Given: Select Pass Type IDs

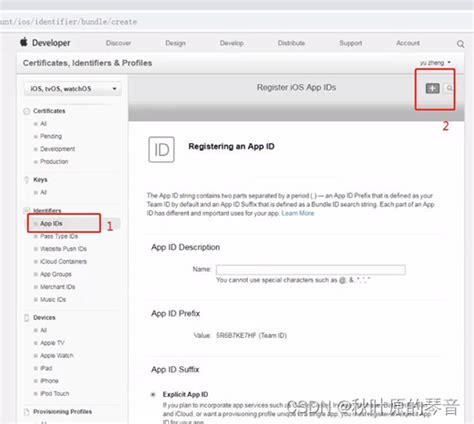Looking at the screenshot, I should [59, 236].
